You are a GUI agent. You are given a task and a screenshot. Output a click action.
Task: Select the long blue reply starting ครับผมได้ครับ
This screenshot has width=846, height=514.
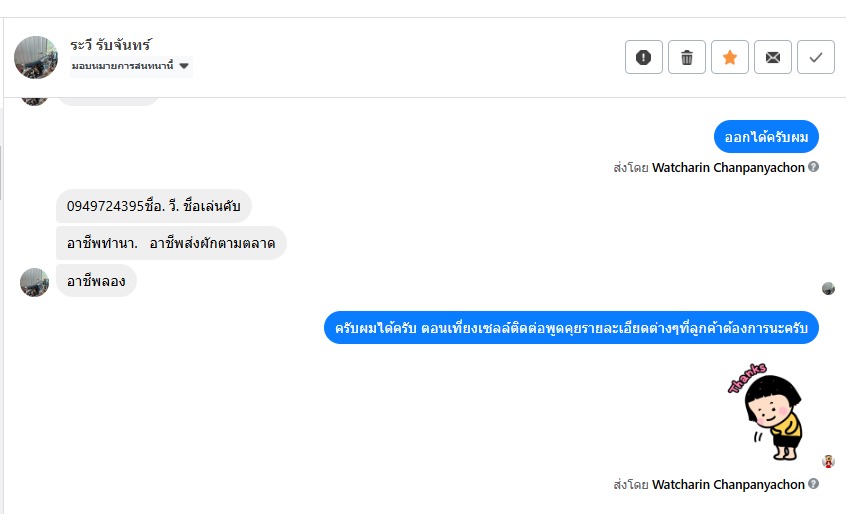[571, 327]
